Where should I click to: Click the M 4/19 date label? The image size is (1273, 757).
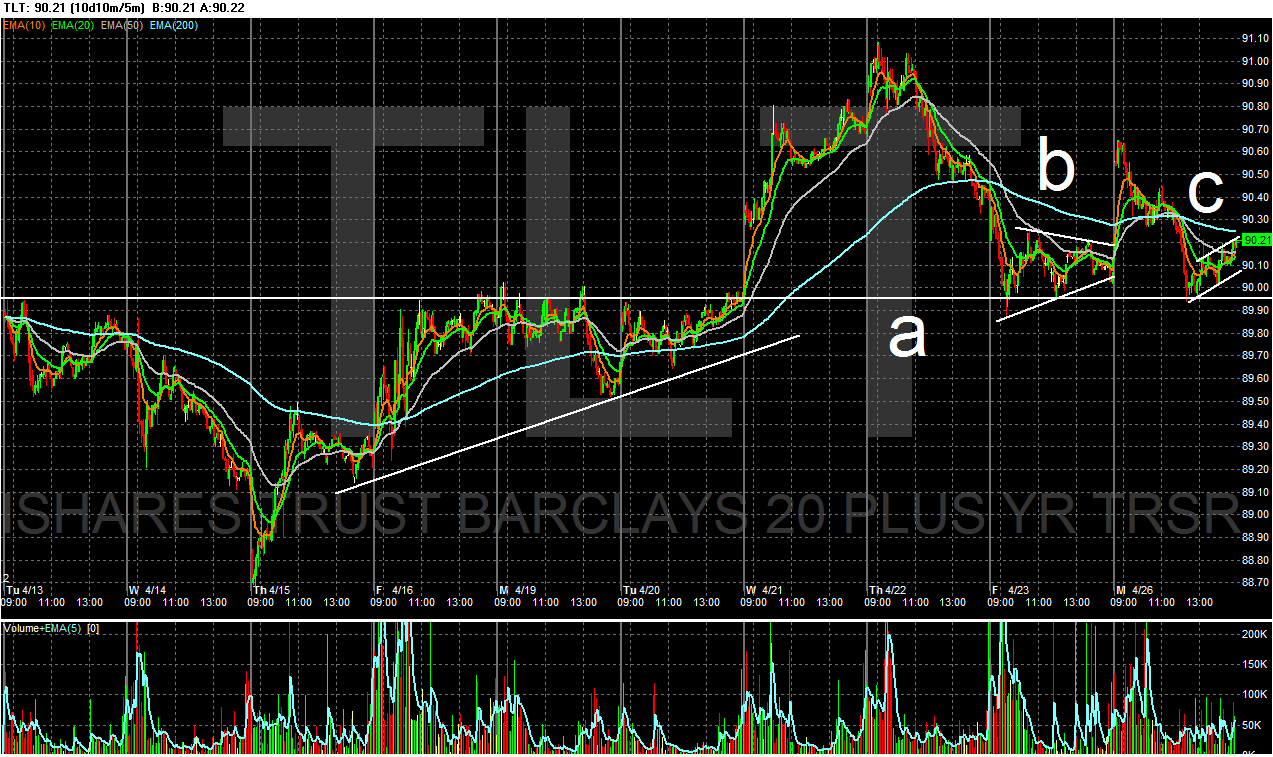coord(518,590)
